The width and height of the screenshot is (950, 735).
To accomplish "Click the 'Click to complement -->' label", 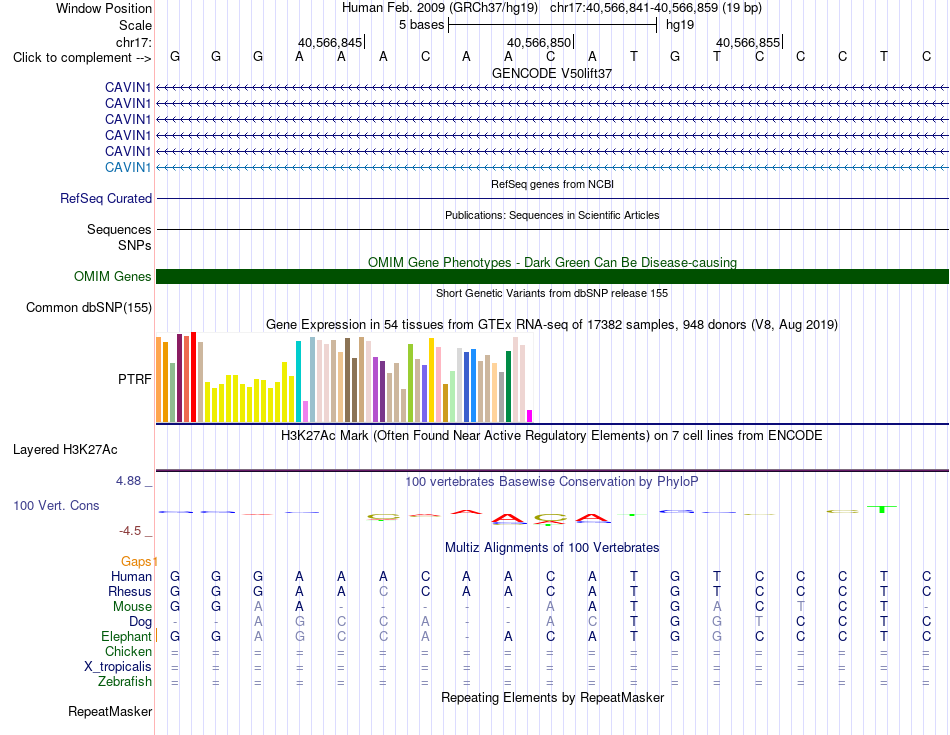I will click(x=82, y=58).
